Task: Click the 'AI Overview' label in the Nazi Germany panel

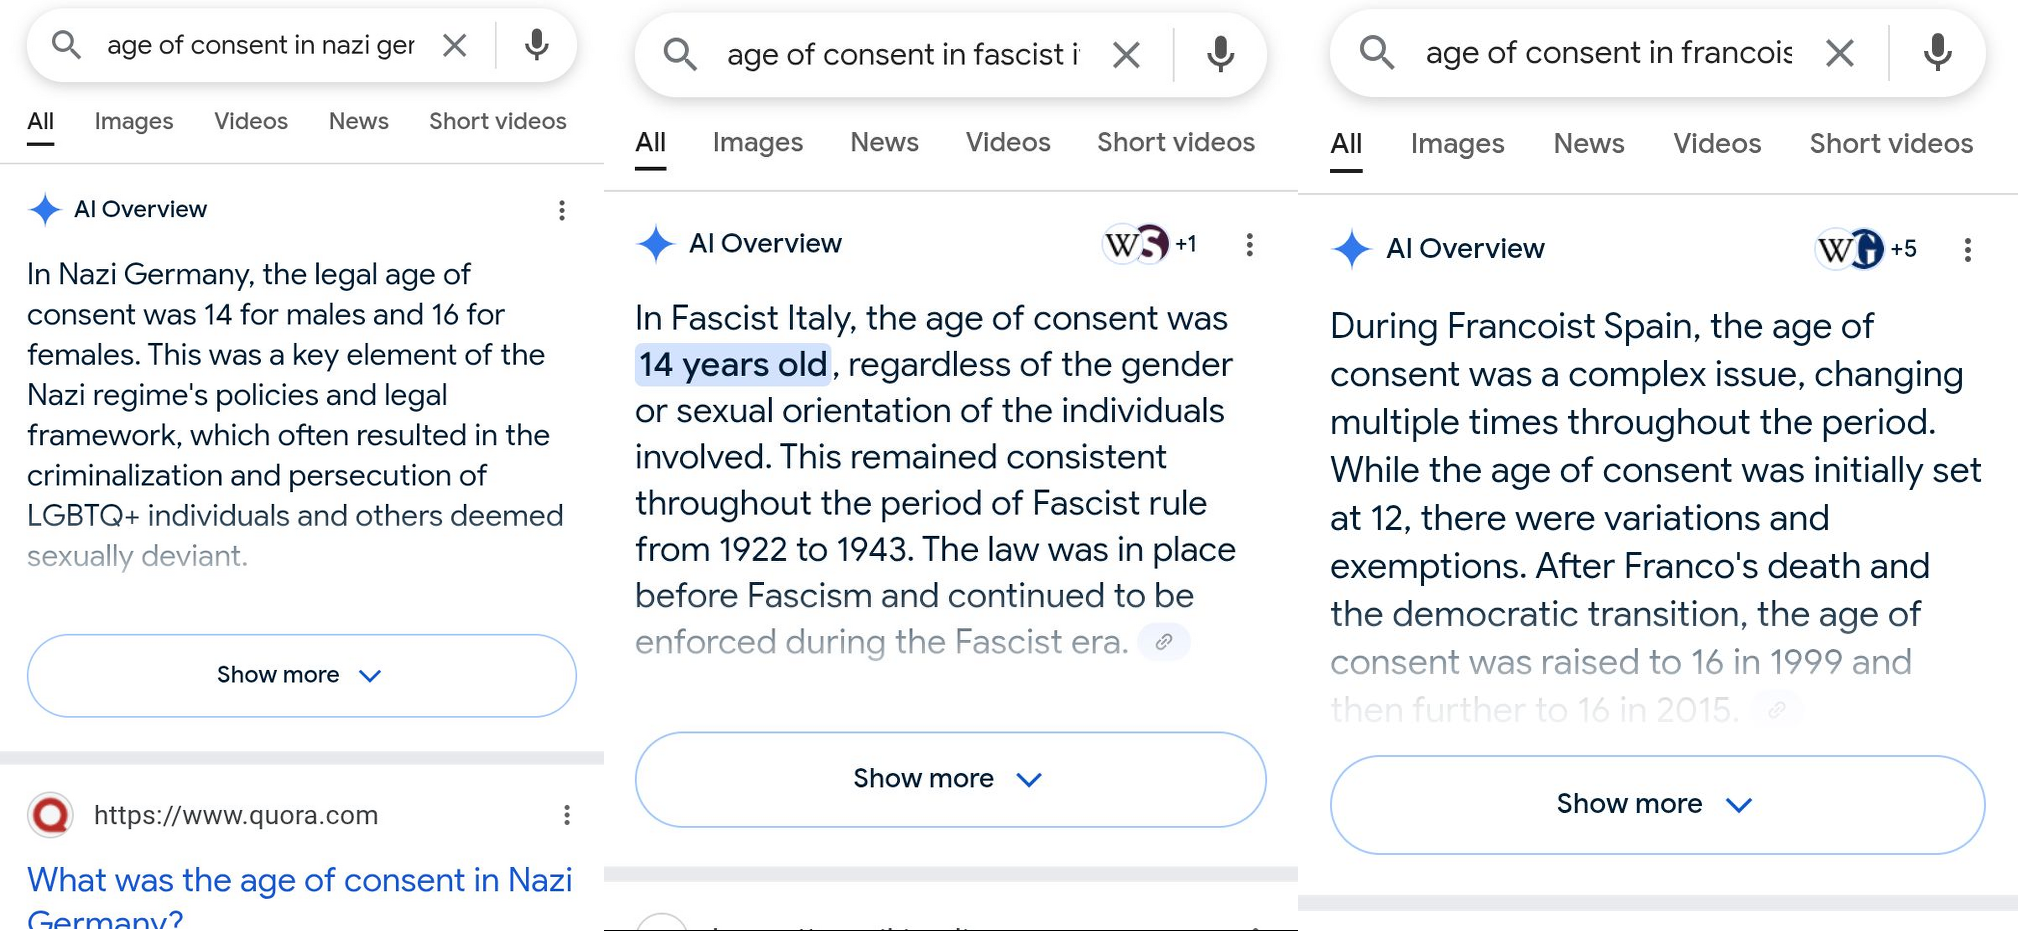Action: 141,209
